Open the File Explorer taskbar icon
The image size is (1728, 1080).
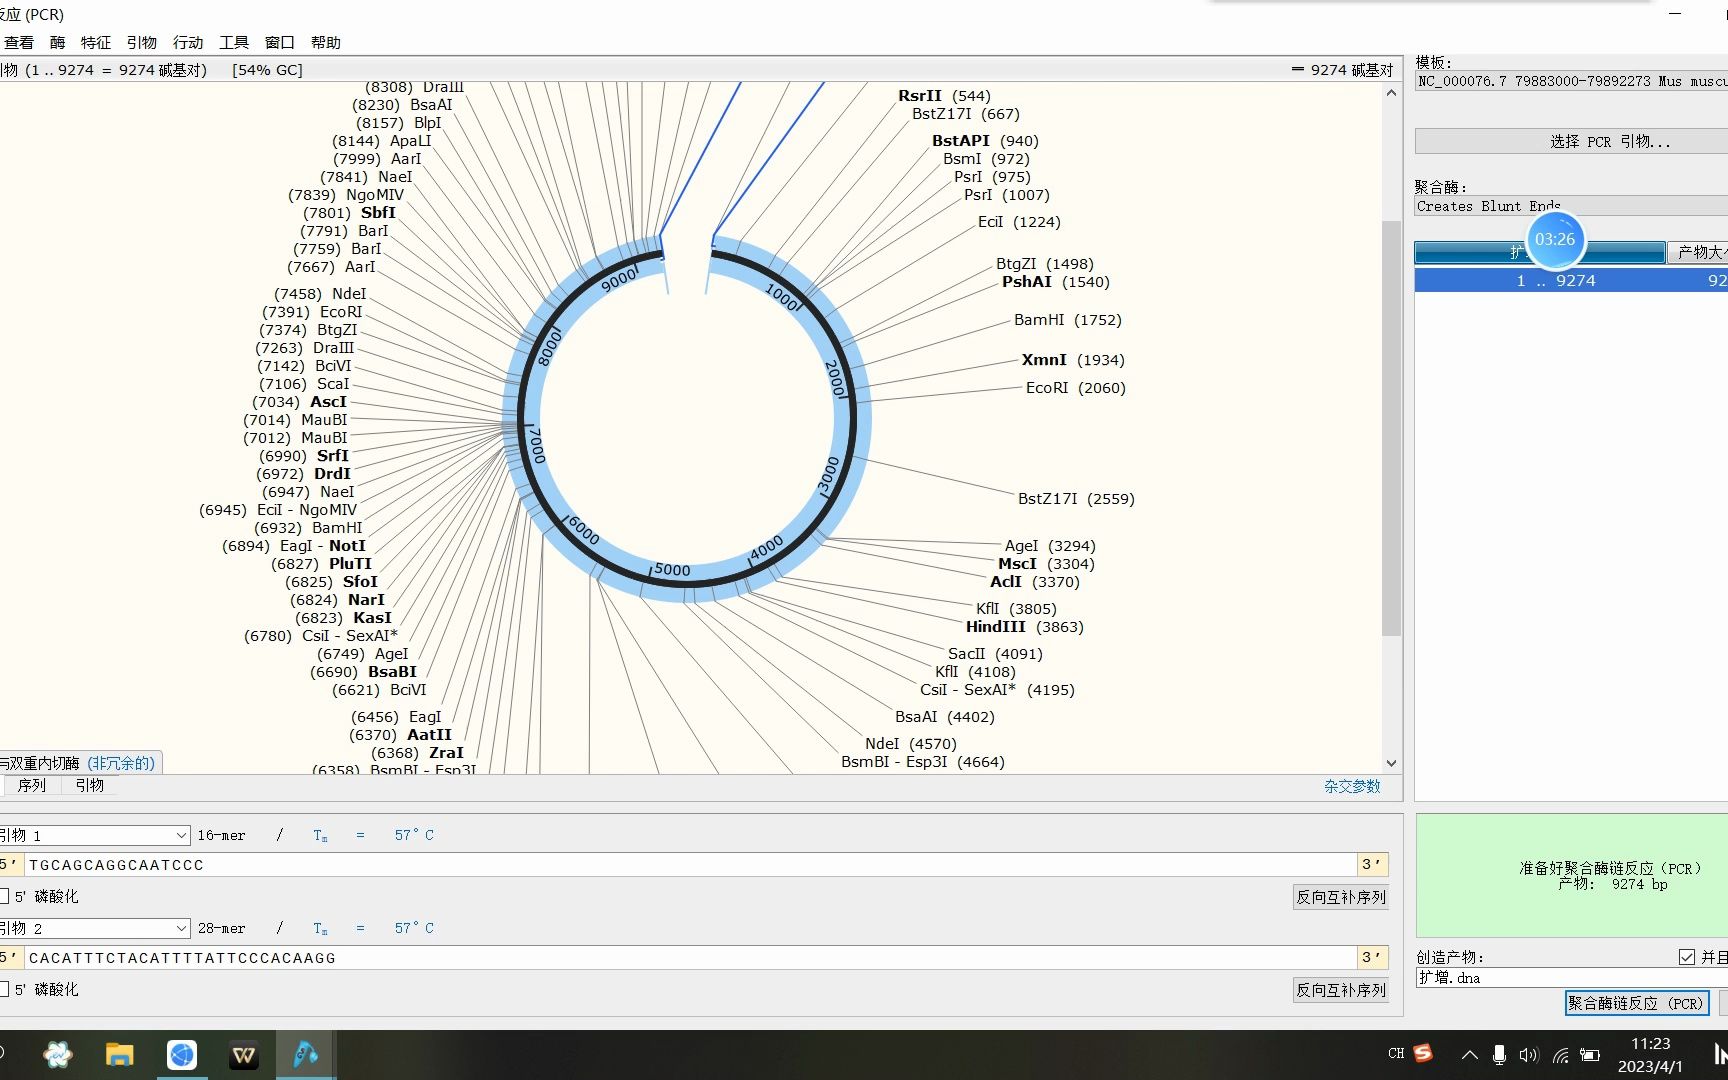(x=119, y=1054)
